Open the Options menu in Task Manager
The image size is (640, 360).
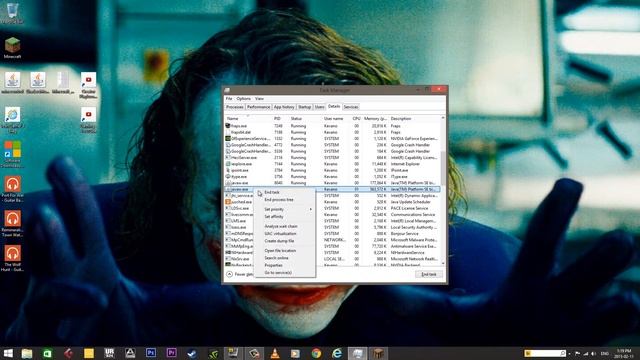coord(243,99)
